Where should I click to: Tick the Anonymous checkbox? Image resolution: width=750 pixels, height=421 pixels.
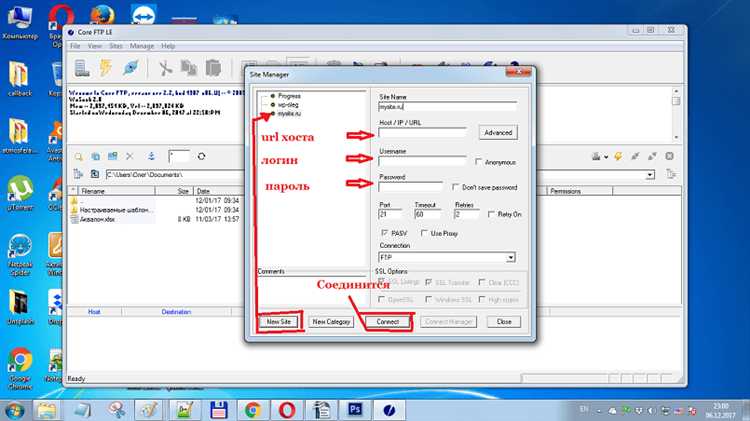point(478,162)
